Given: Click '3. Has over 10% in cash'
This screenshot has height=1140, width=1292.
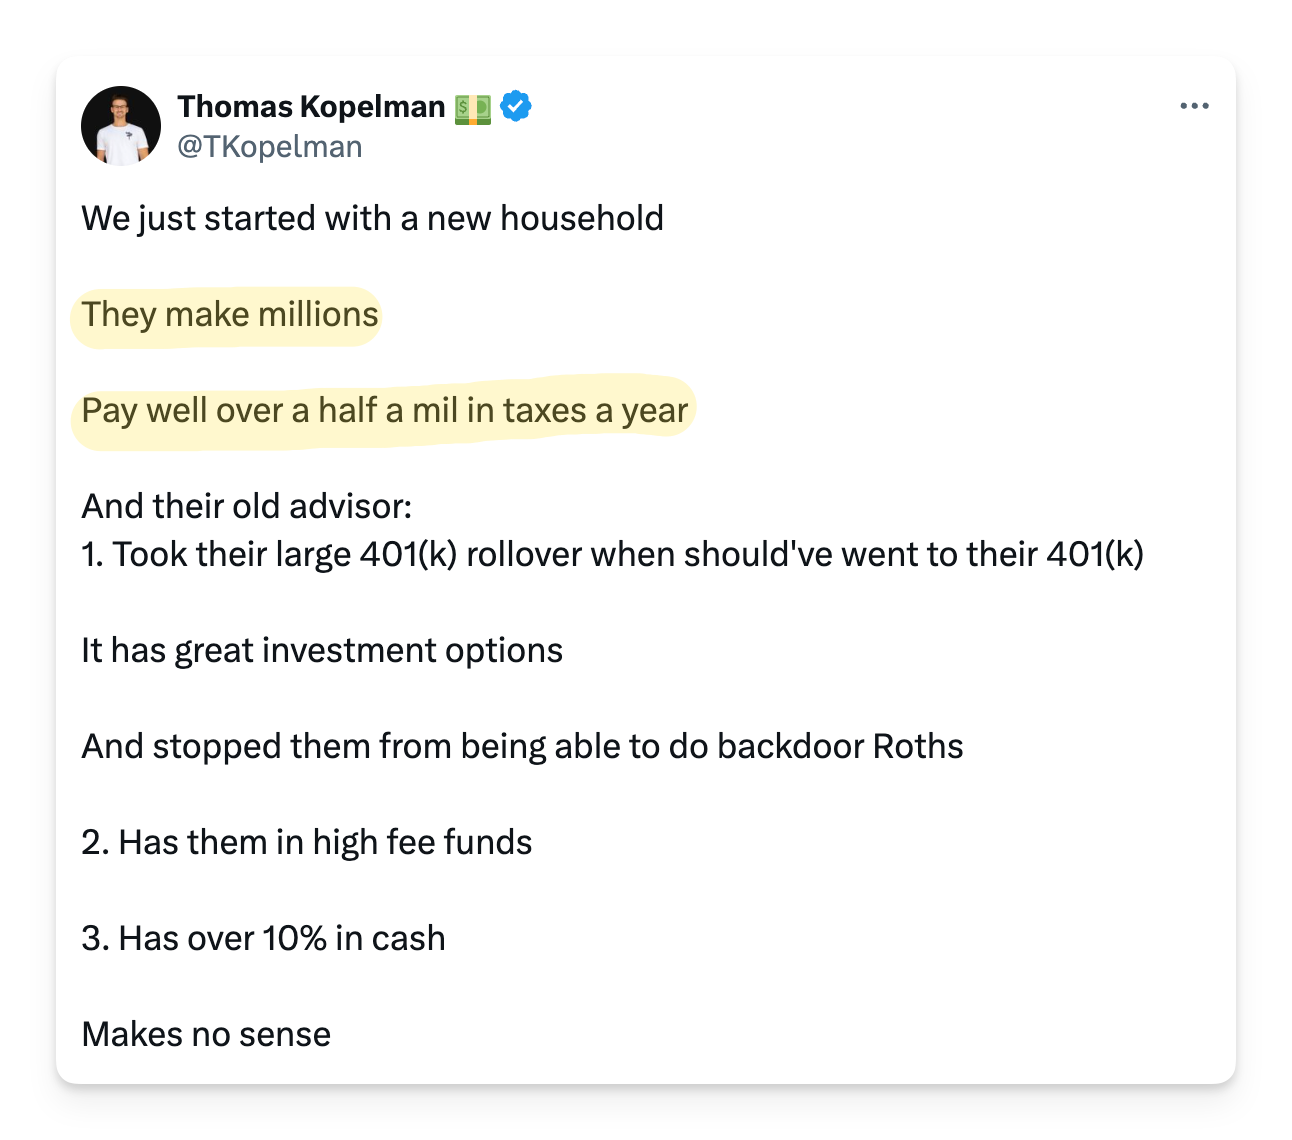Looking at the screenshot, I should coord(263,939).
